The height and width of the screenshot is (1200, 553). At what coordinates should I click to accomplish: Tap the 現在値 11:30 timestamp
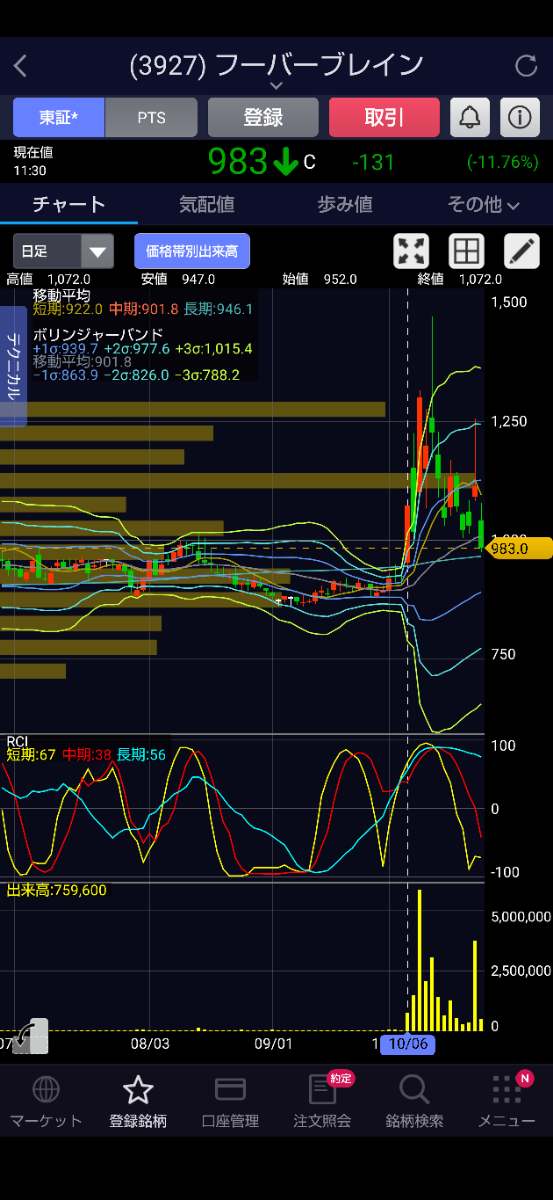(x=33, y=161)
